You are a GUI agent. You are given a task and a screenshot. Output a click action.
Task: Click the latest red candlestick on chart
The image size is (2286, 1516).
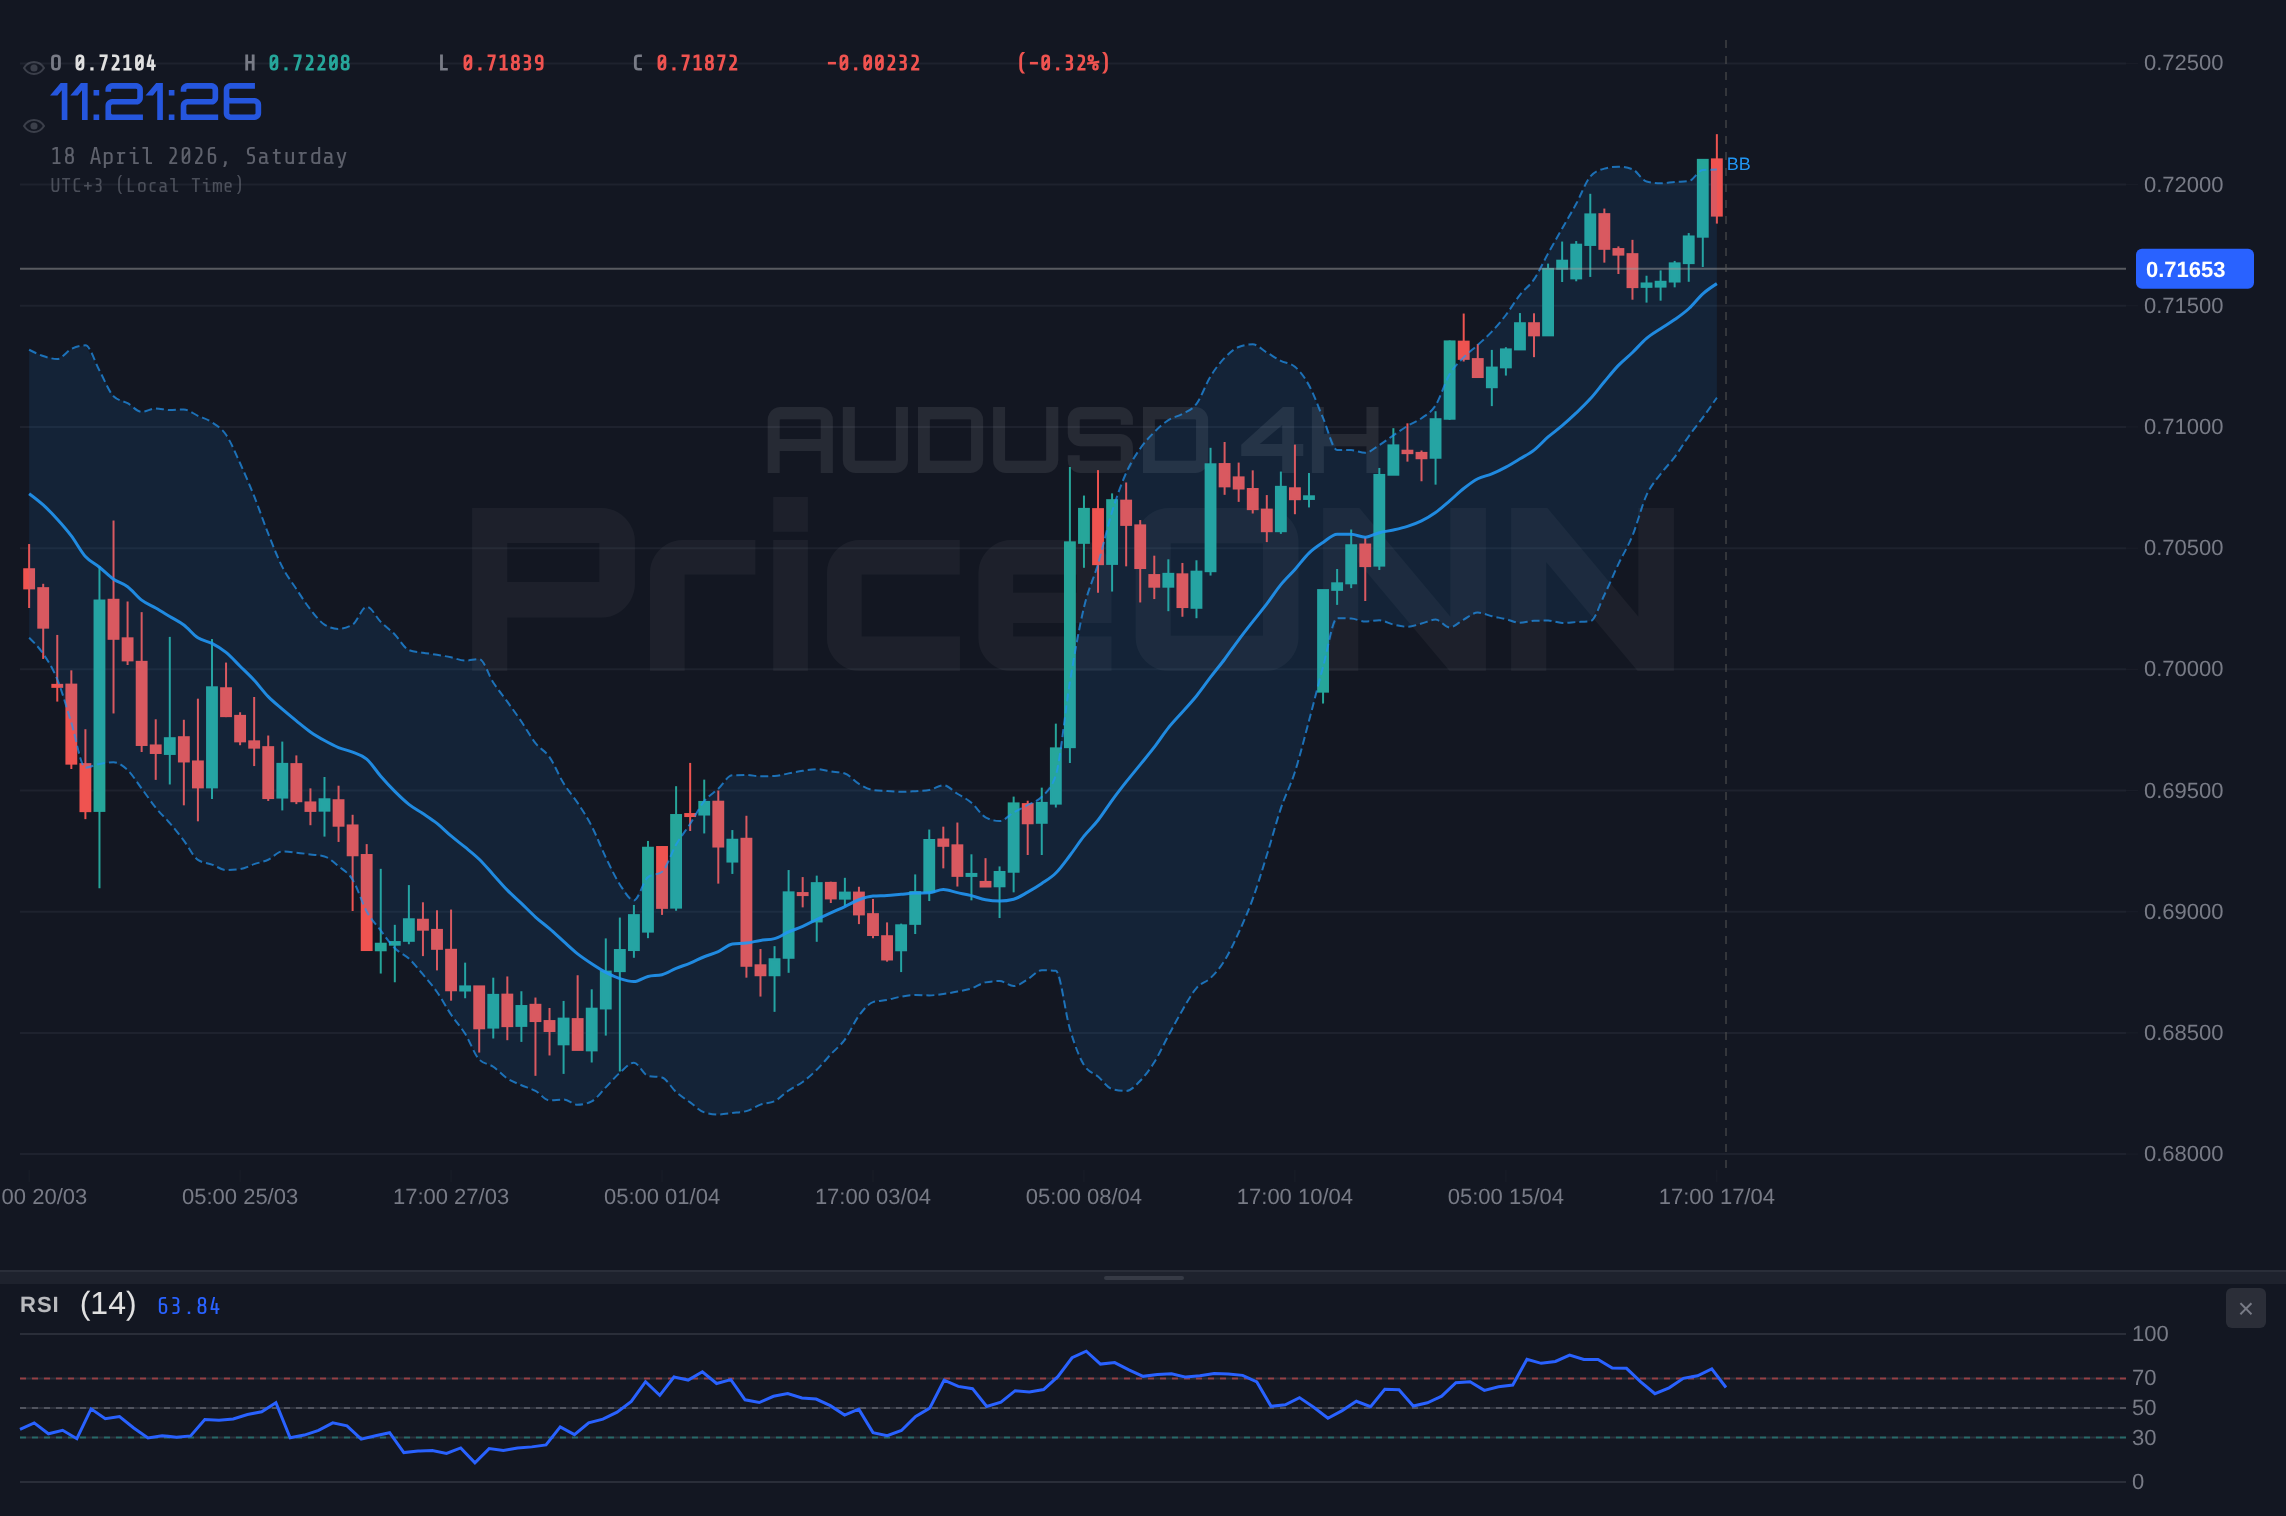[x=1717, y=187]
